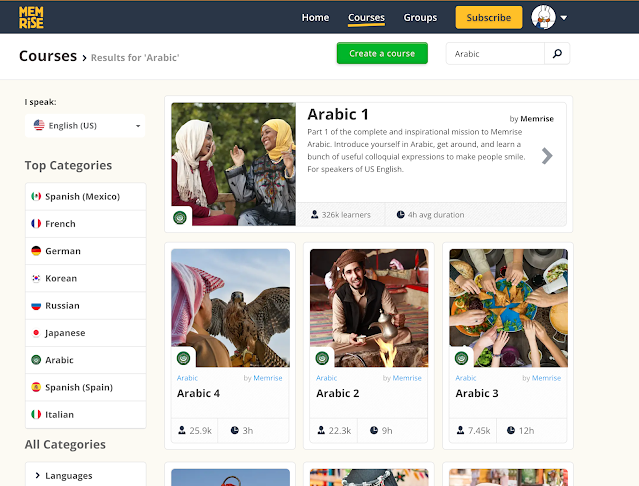Go to Home in the navigation bar
639x486 pixels.
coord(315,18)
